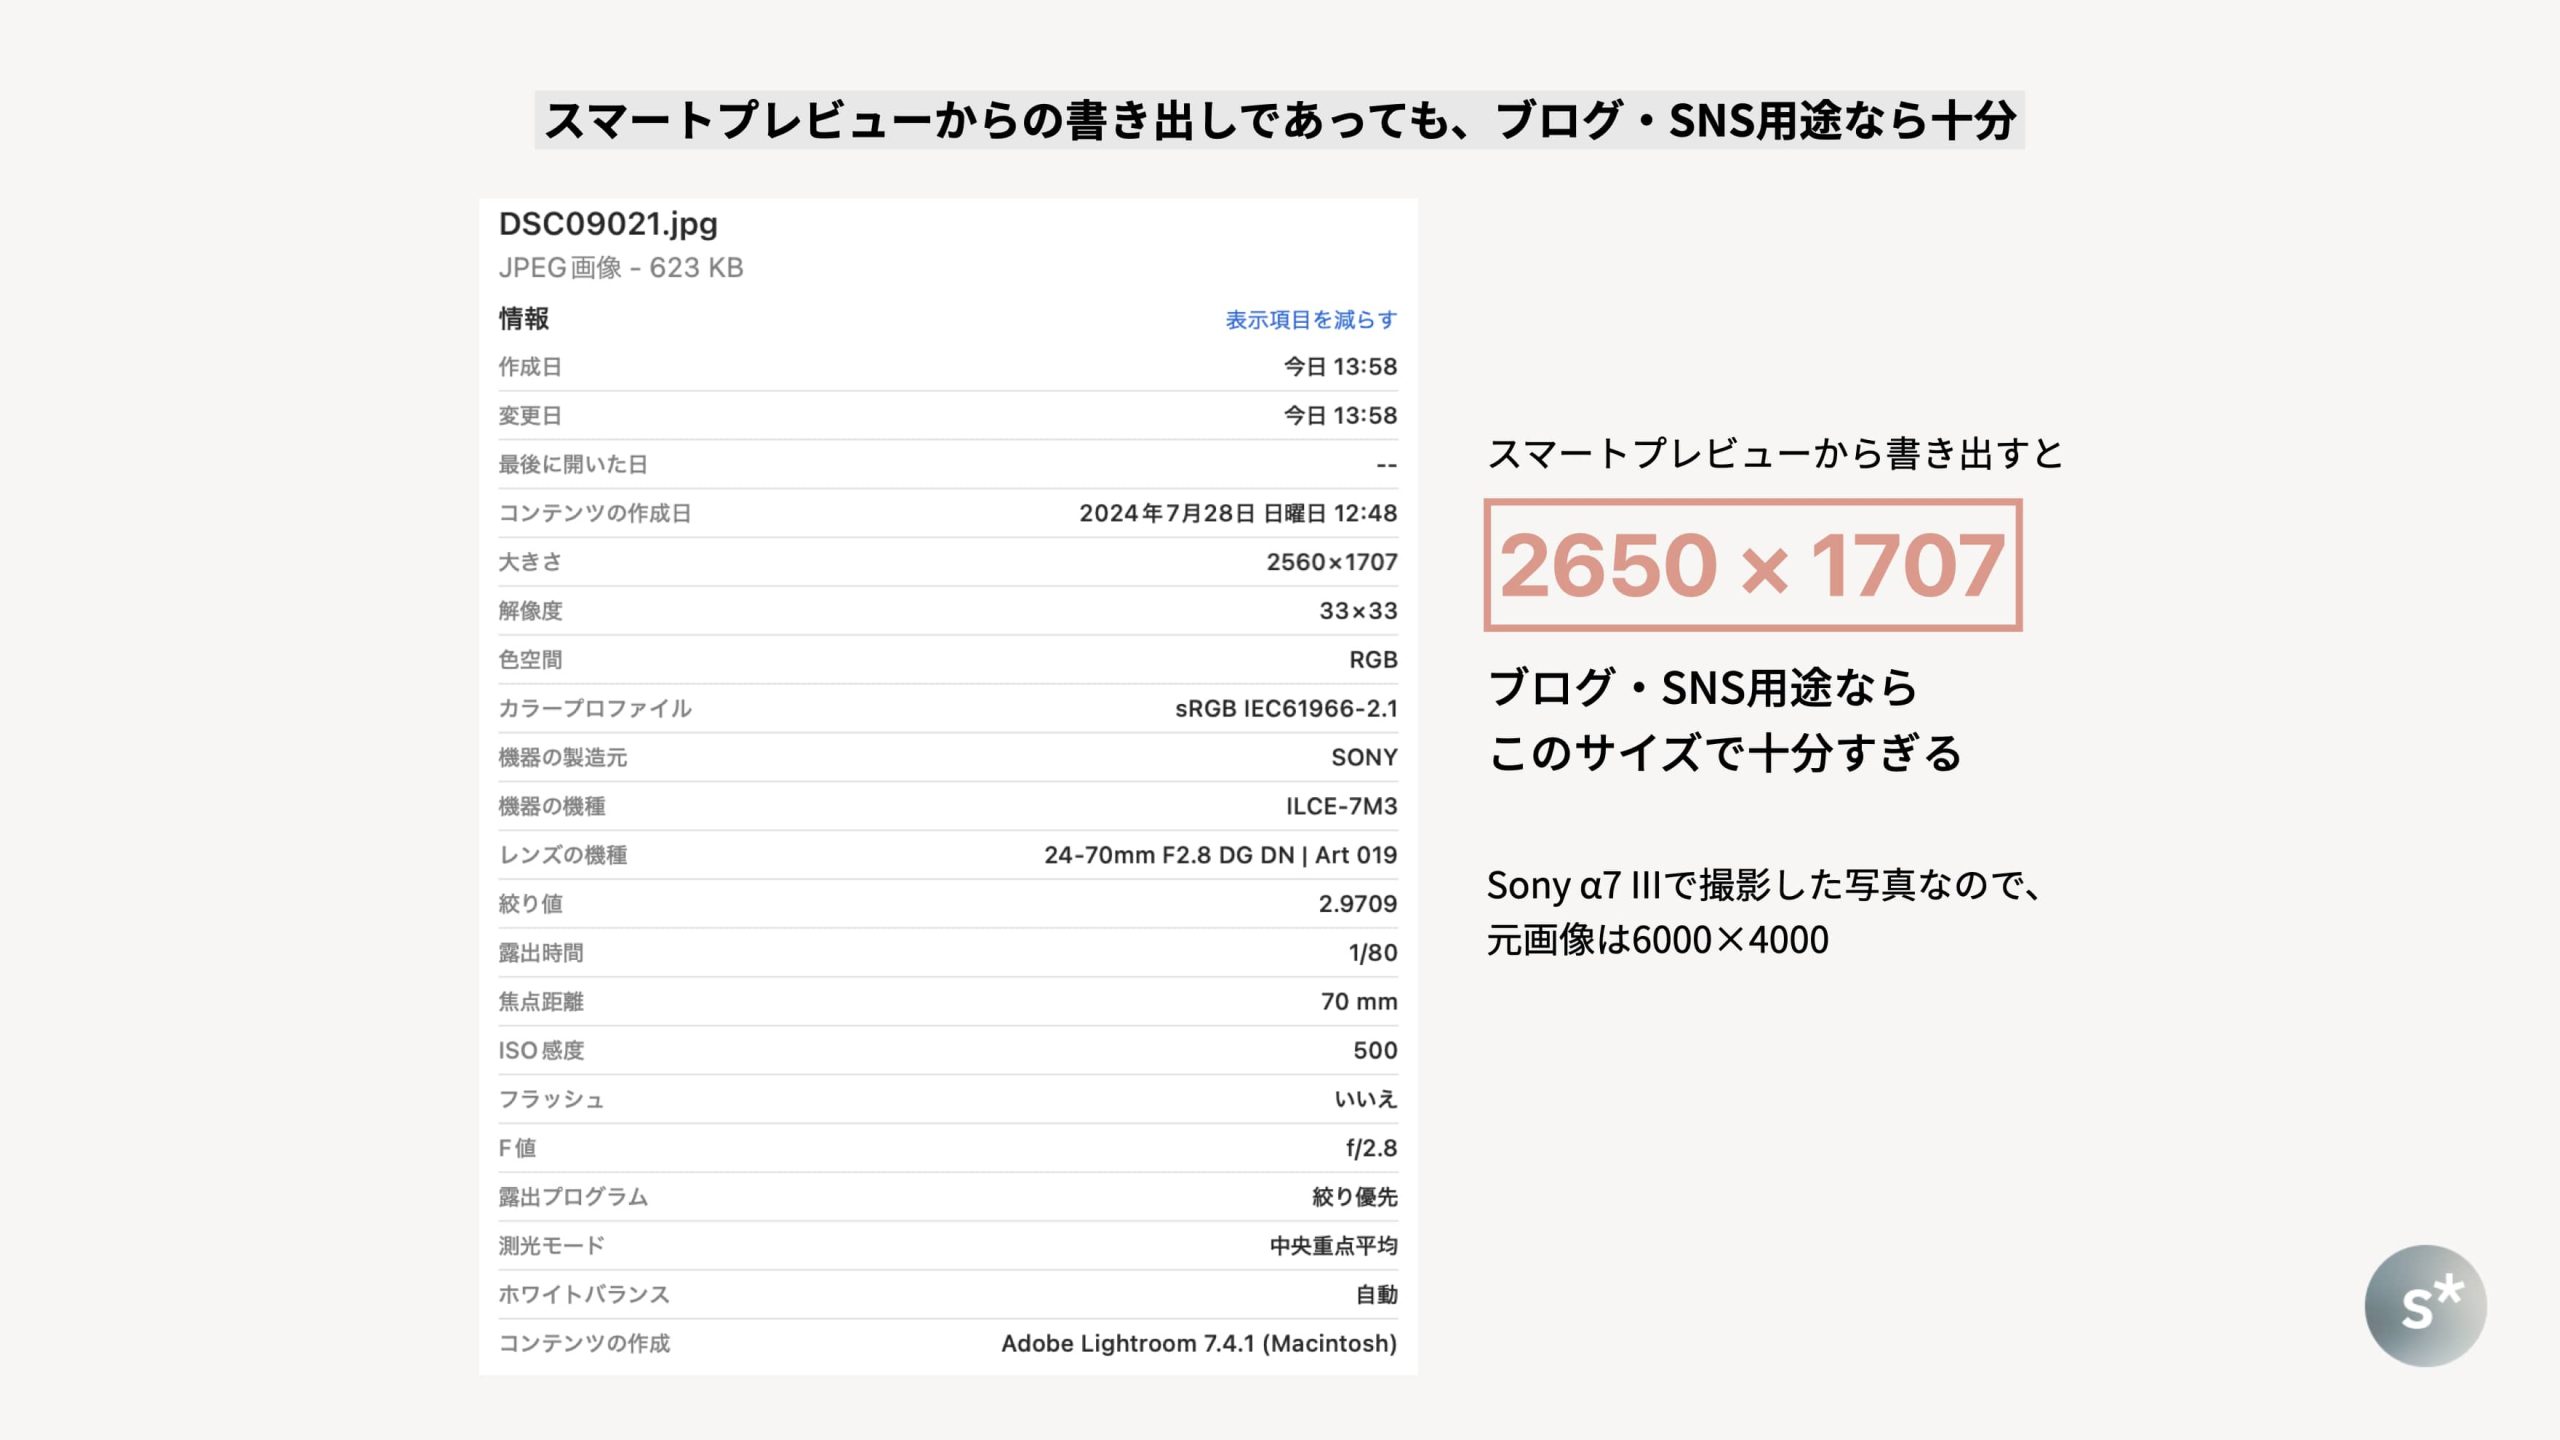Click the DSC09021.jpg file name
Viewport: 2560px width, 1440px height.
[608, 224]
